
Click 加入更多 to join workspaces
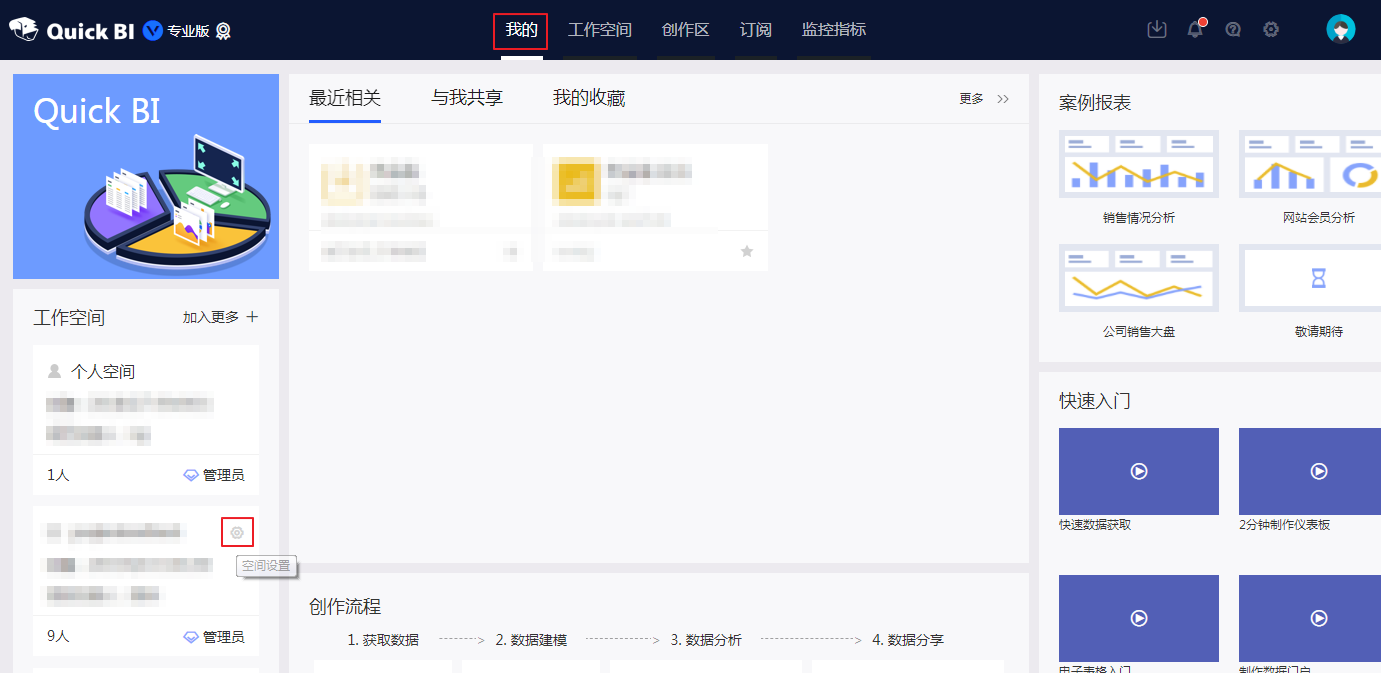[211, 317]
